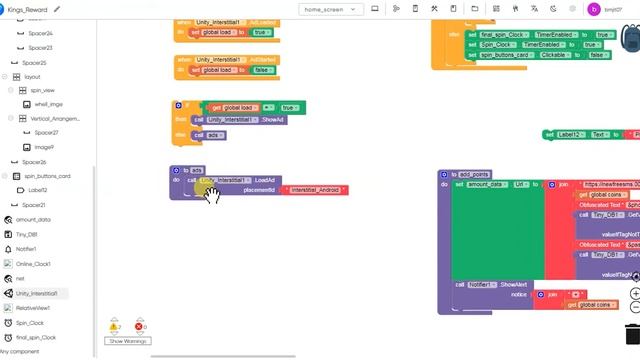Select Notifier1 component
The width and height of the screenshot is (640, 360).
(x=26, y=249)
